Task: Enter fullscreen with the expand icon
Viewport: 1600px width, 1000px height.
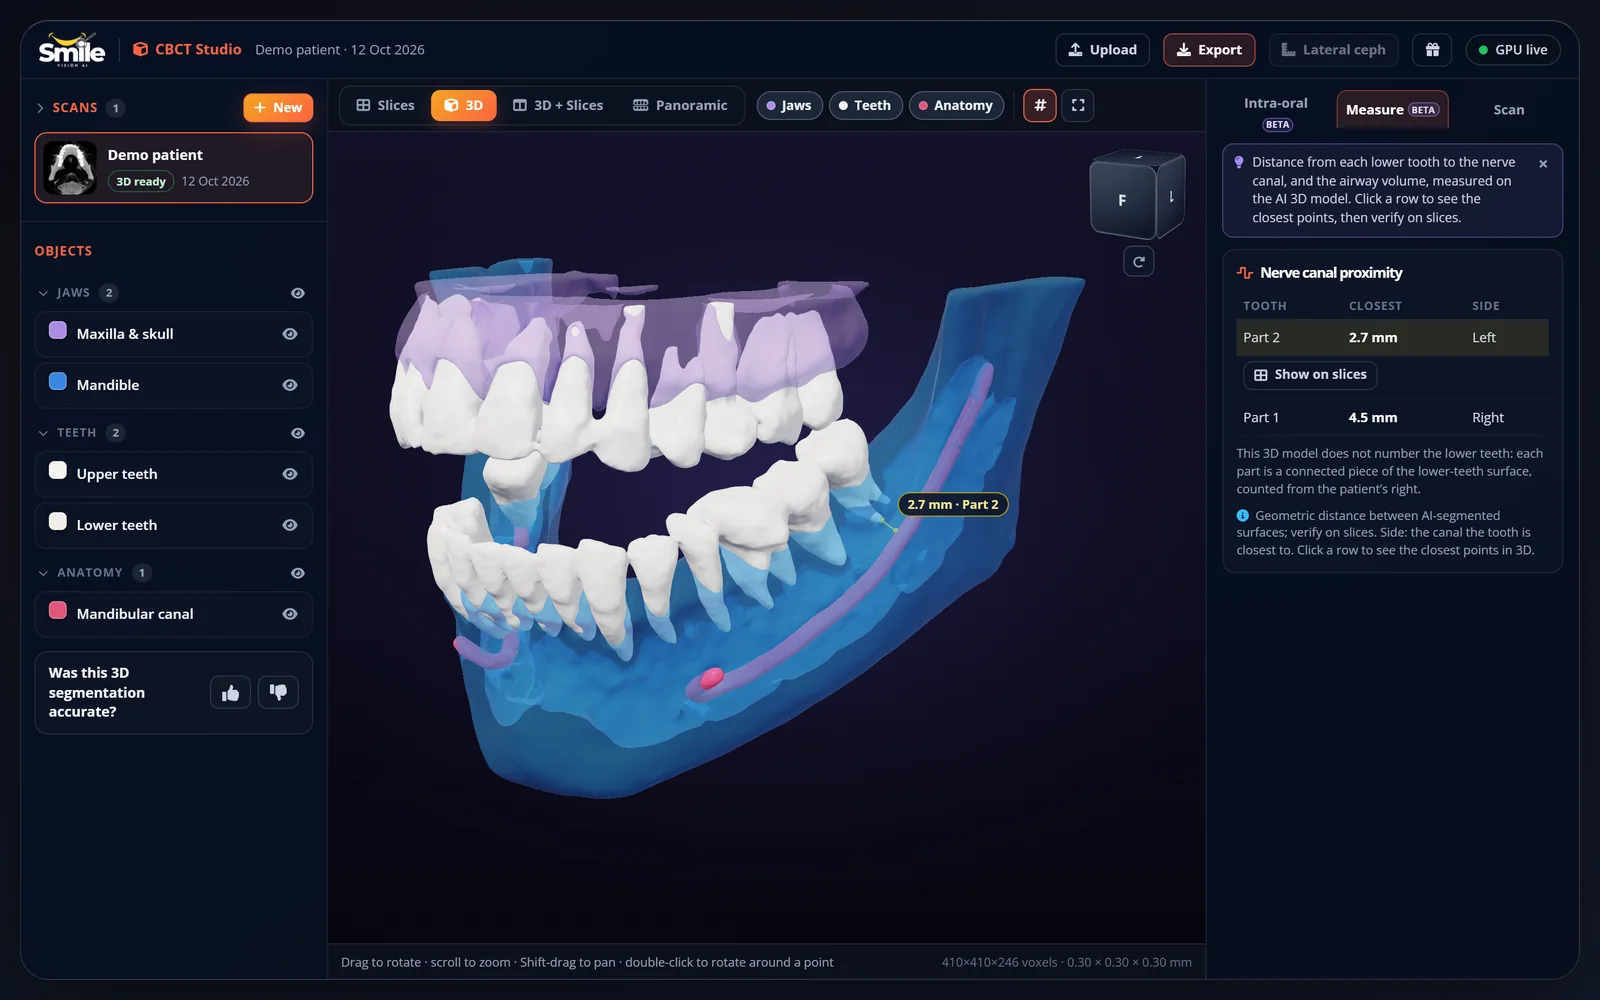Action: click(x=1078, y=105)
